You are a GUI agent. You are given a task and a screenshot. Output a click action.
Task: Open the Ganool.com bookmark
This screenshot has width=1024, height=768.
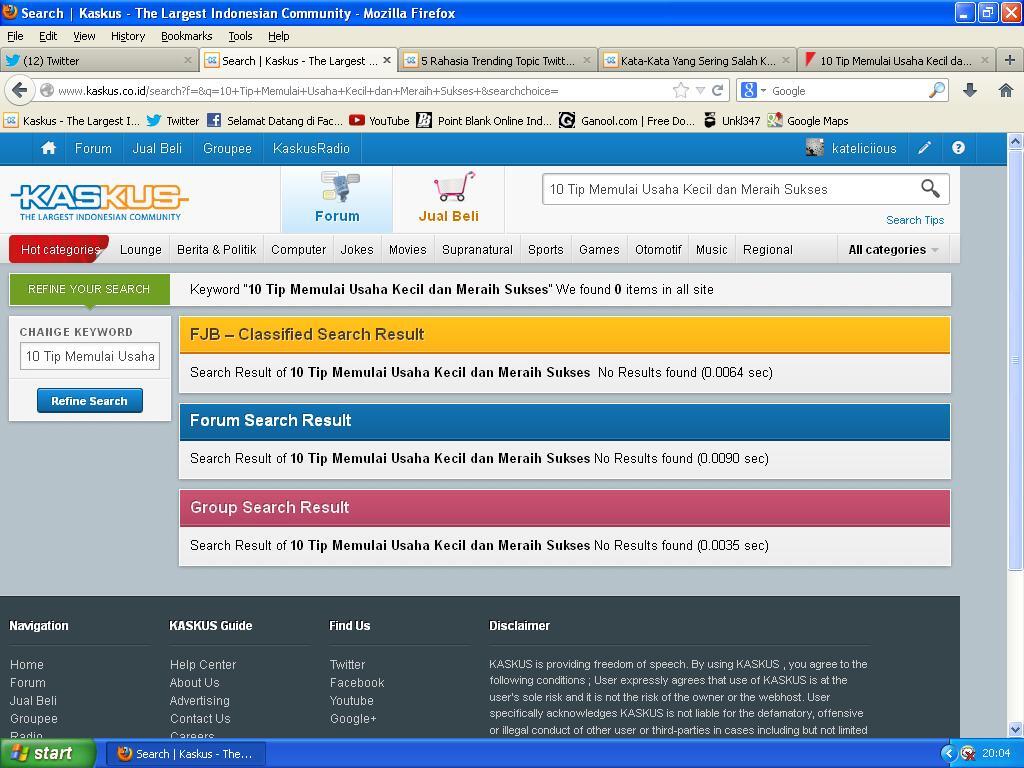[x=628, y=121]
